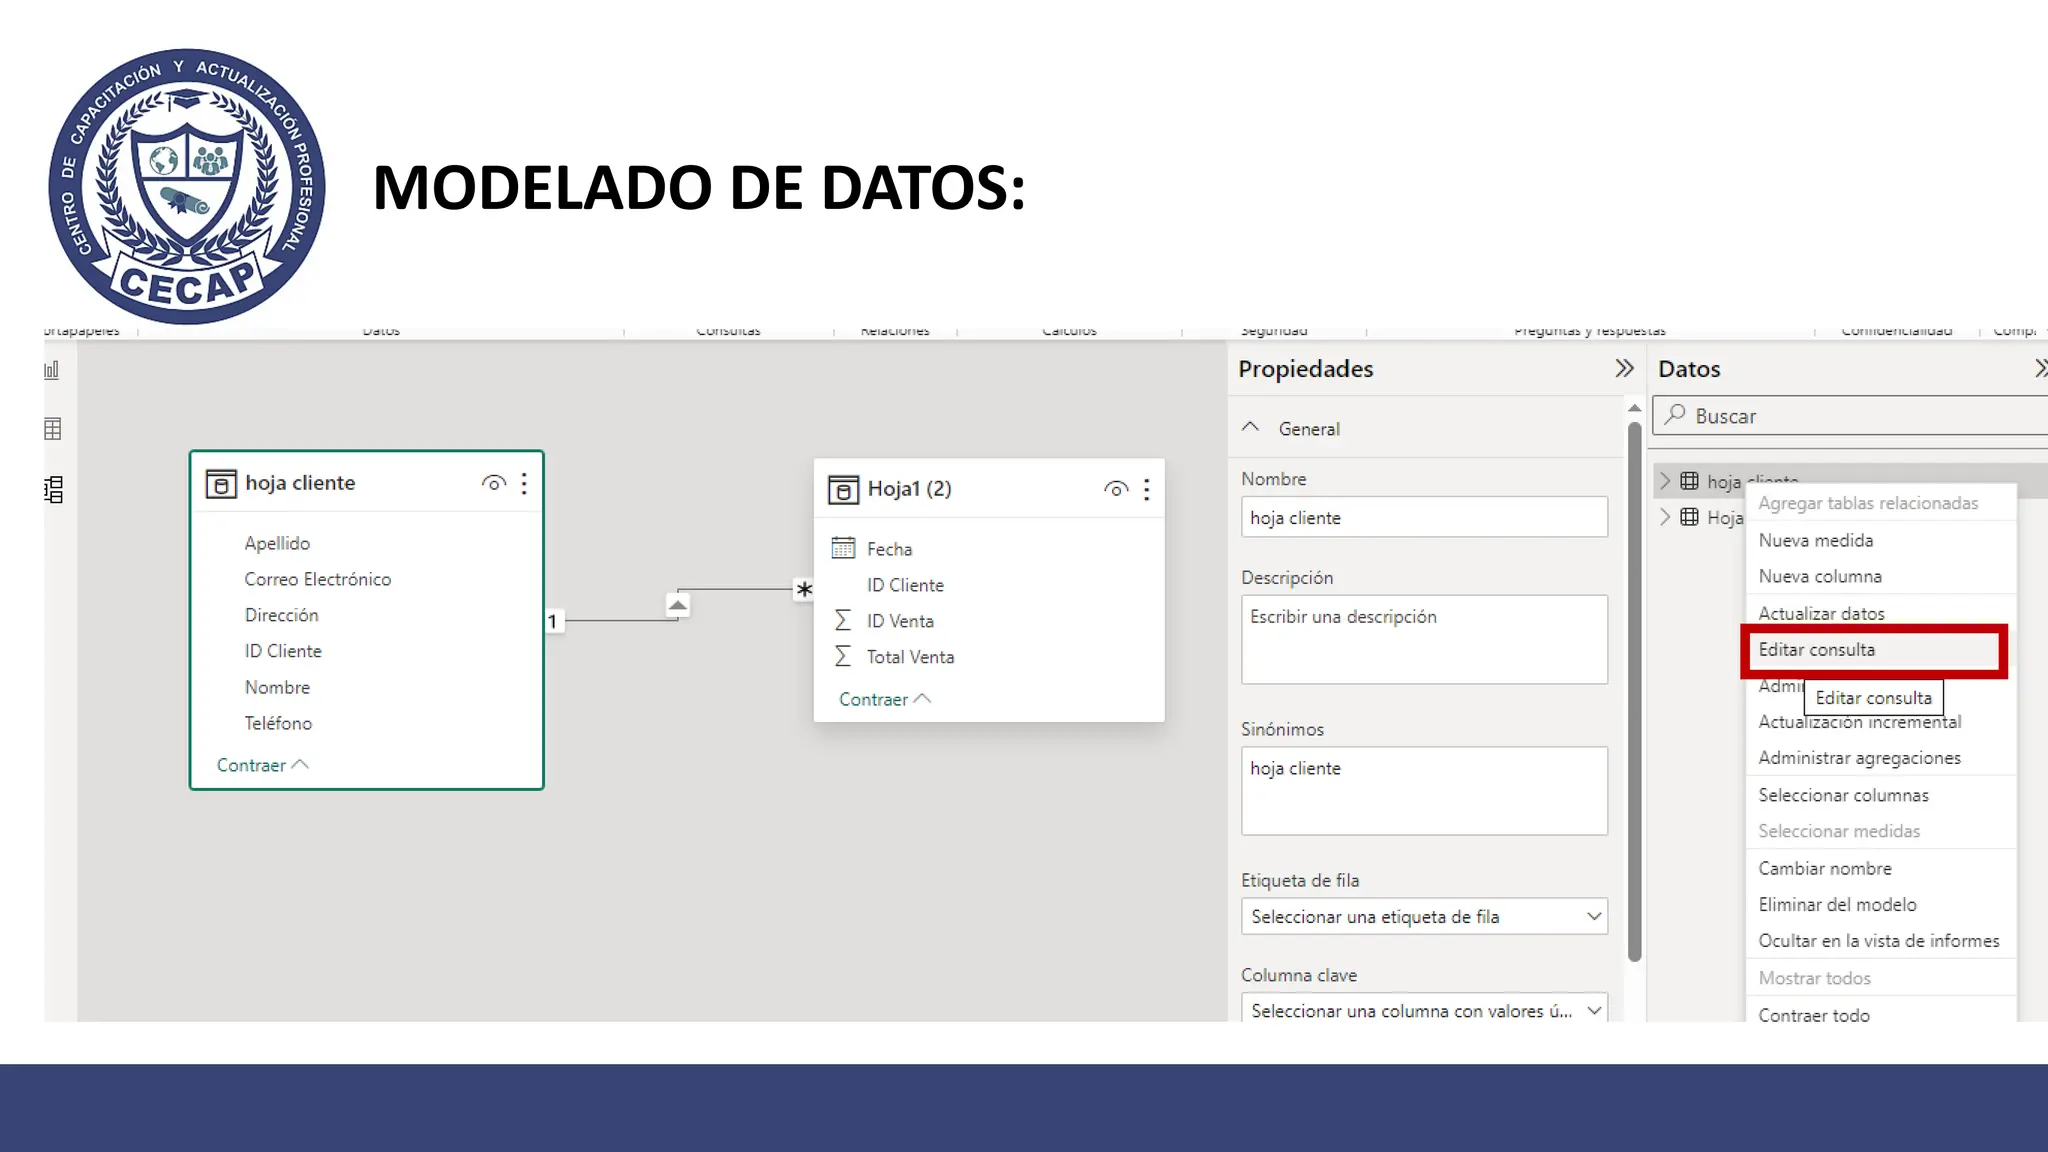Select the Model view icon in sidebar
This screenshot has height=1152, width=2048.
tap(54, 489)
